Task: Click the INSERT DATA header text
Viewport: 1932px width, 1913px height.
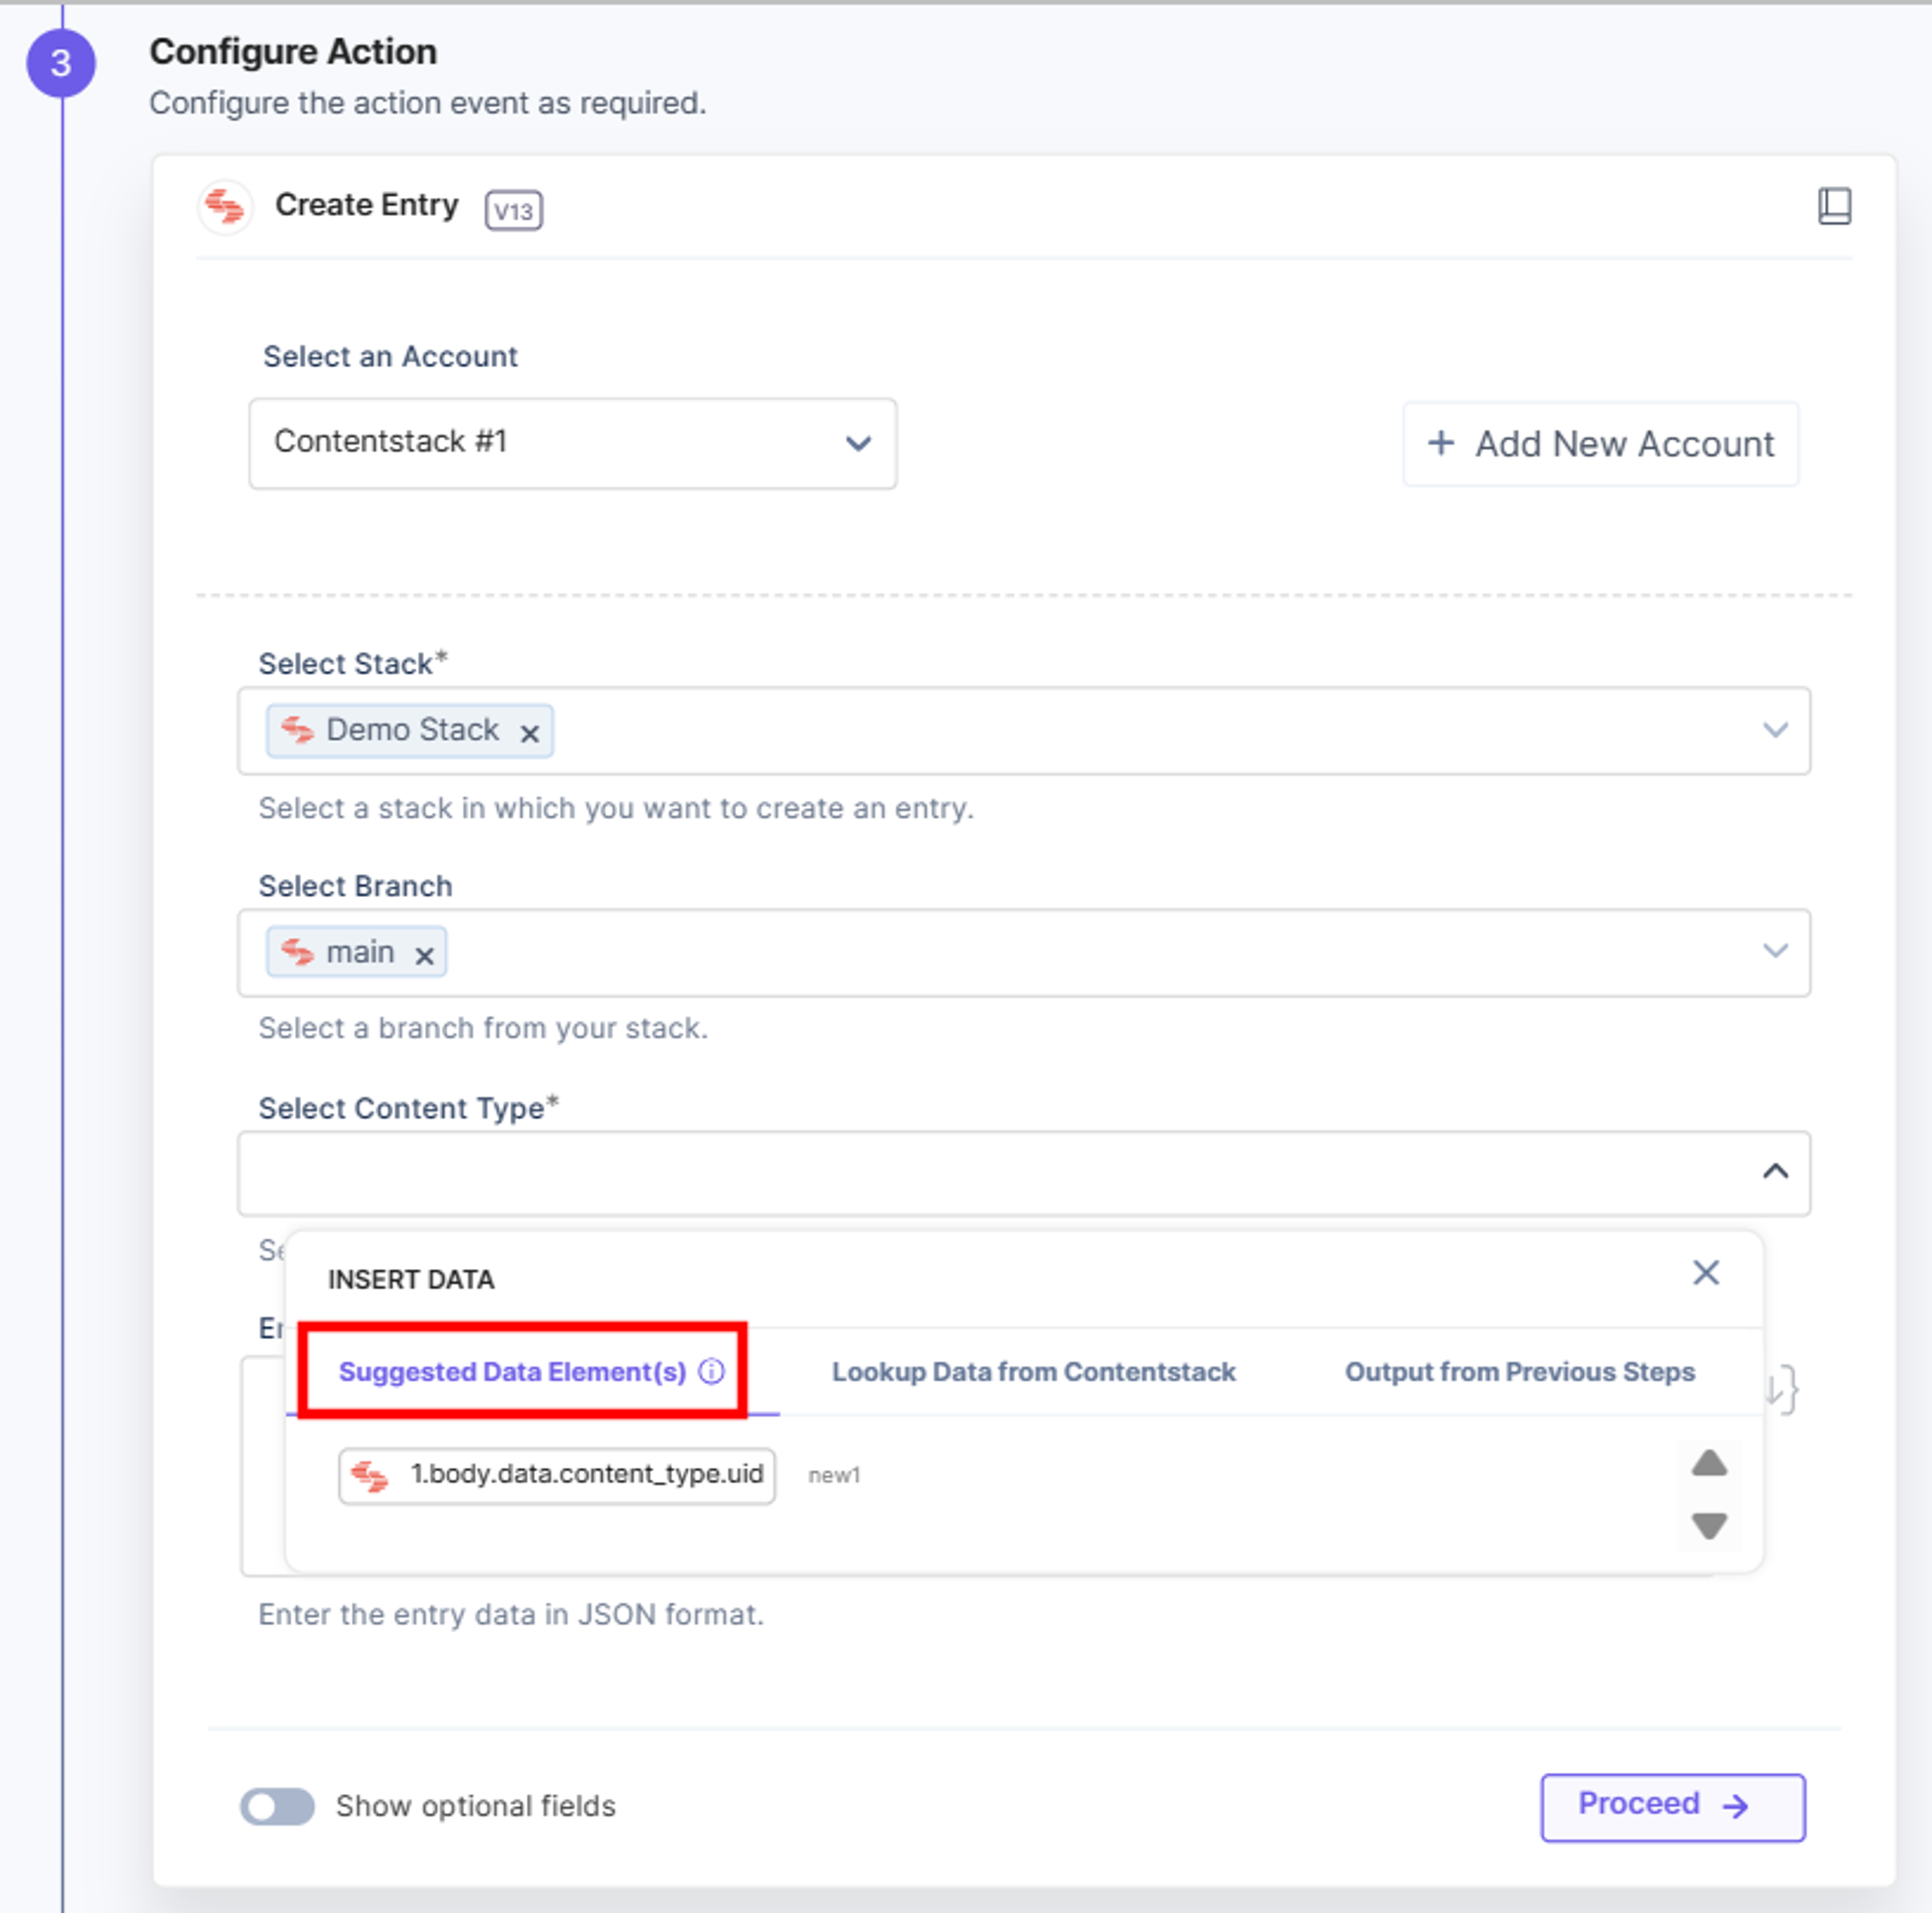Action: pos(411,1279)
